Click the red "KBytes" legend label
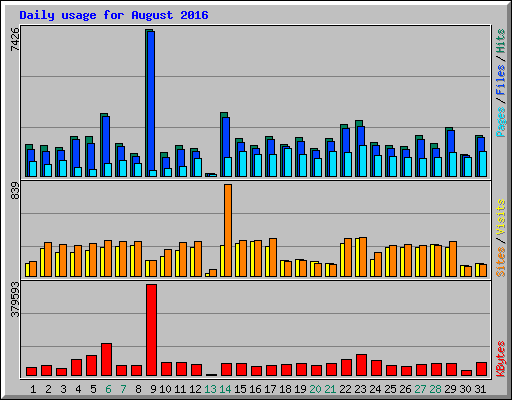Image resolution: width=512 pixels, height=400 pixels. pos(500,359)
